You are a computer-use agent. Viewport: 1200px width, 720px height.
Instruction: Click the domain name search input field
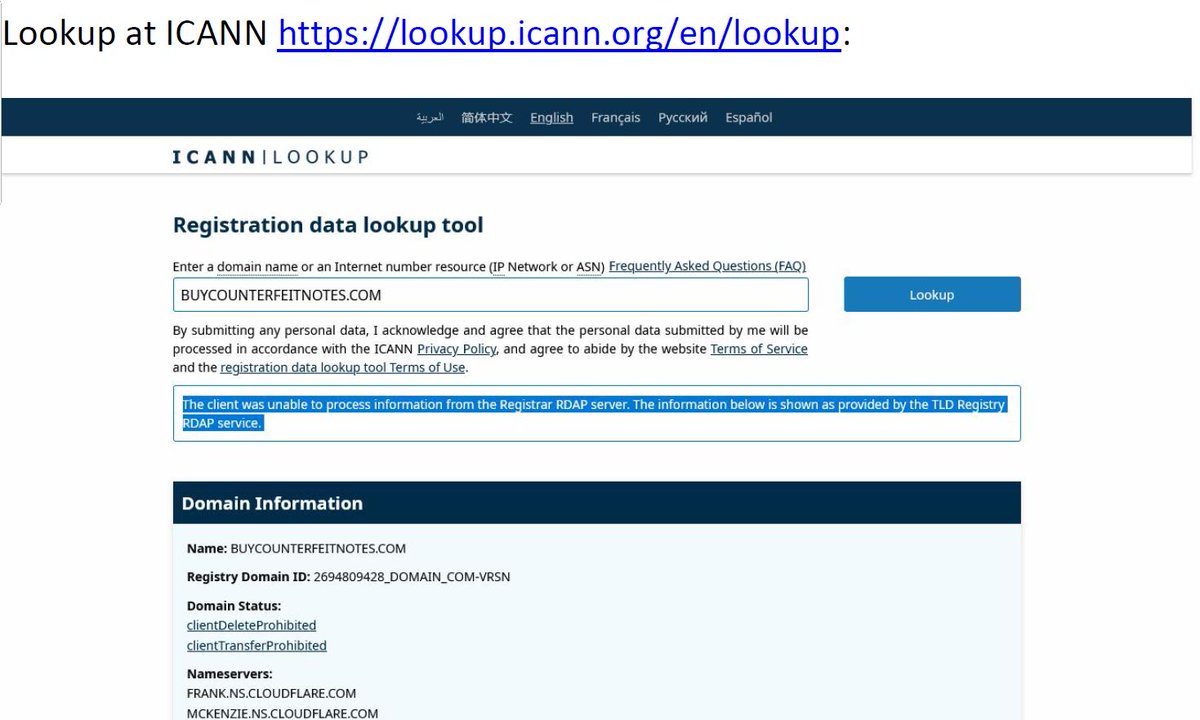(x=490, y=295)
